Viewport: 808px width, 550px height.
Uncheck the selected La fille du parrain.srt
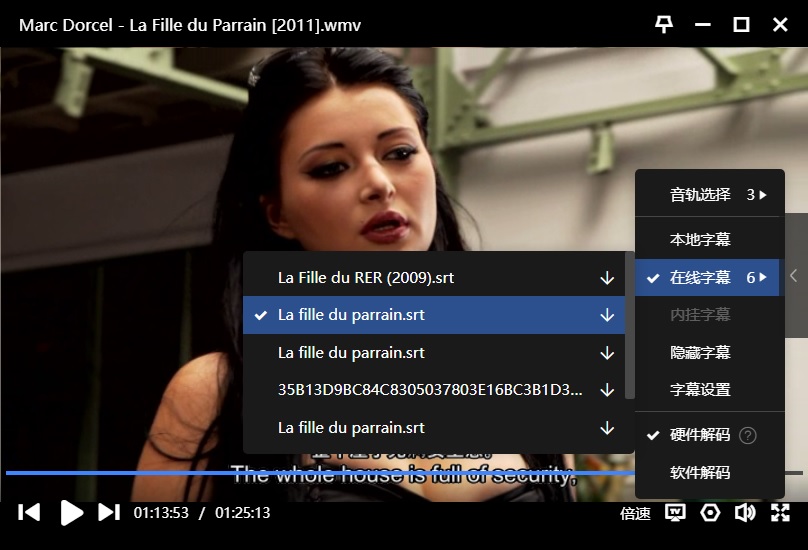(350, 315)
